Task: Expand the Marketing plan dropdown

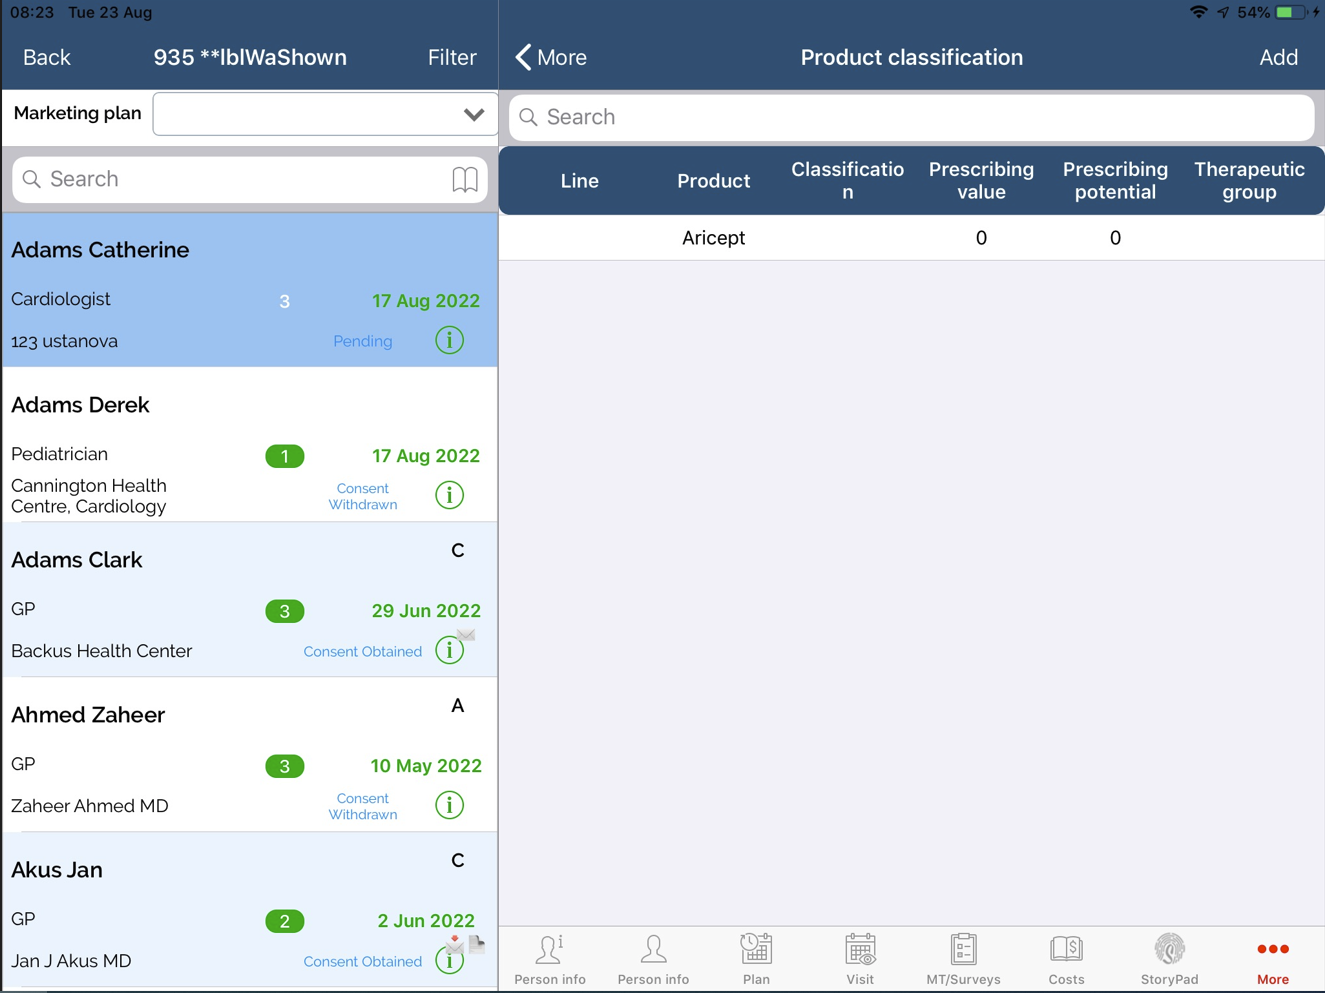Action: 473,115
